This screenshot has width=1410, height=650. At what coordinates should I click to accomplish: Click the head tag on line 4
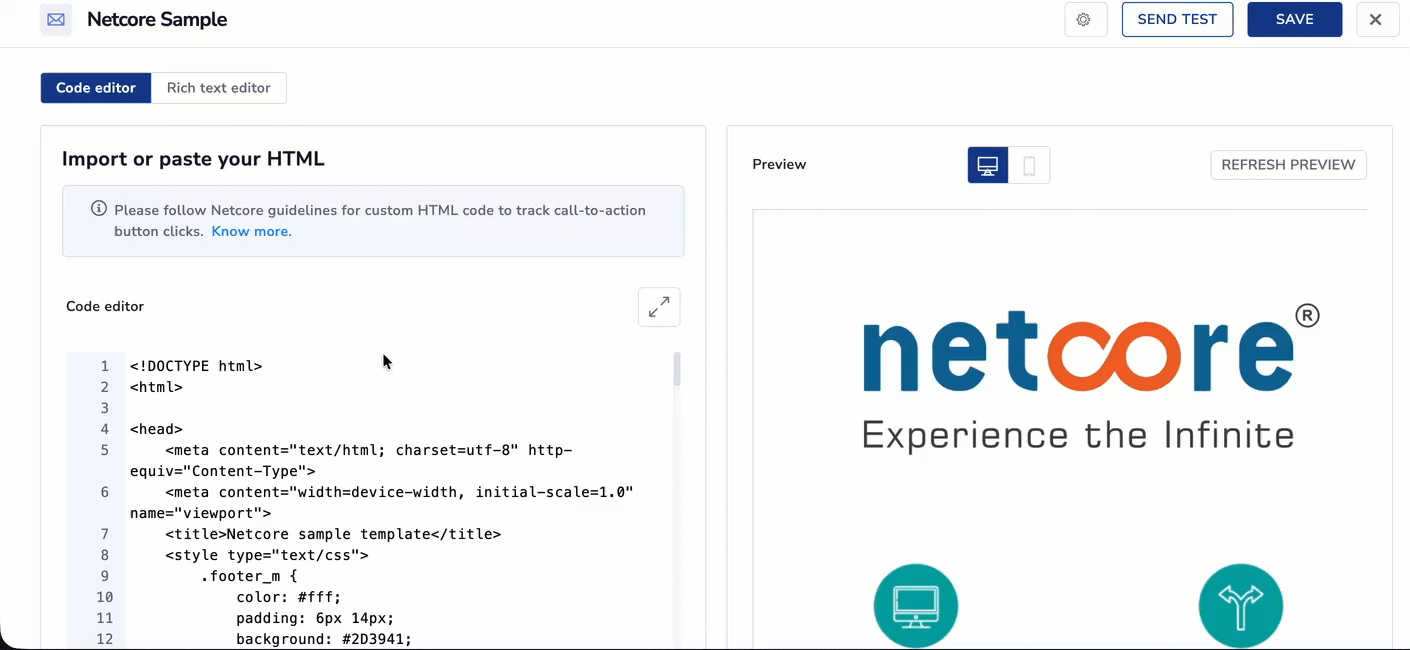[x=156, y=429]
